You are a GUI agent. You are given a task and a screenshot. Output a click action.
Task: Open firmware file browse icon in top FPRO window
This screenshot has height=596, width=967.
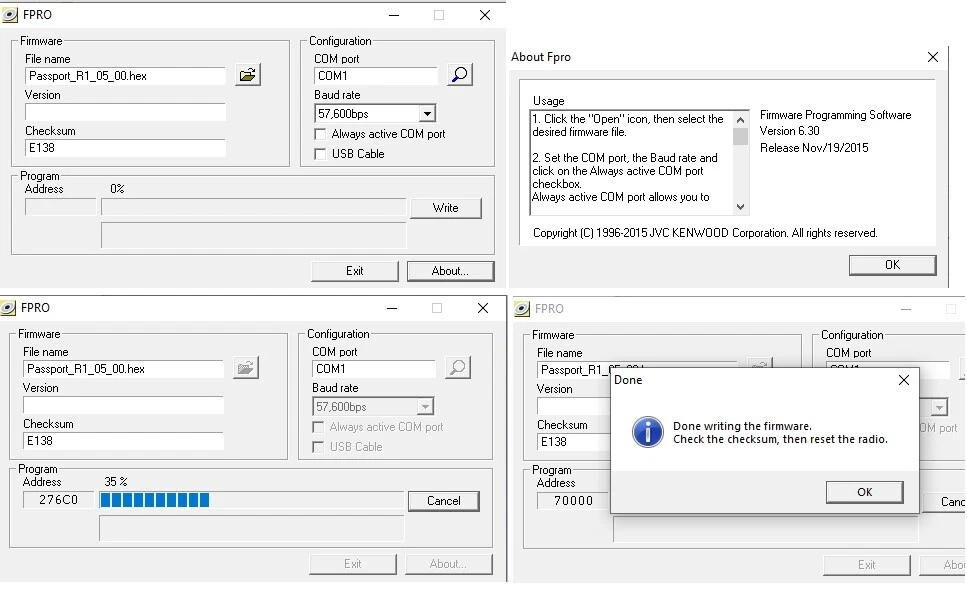point(248,75)
